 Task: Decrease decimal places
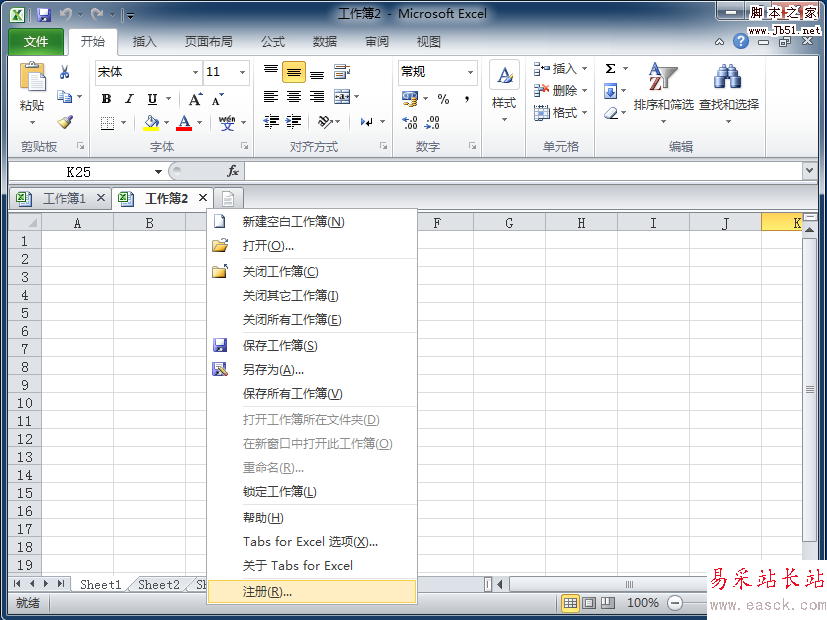(x=432, y=123)
